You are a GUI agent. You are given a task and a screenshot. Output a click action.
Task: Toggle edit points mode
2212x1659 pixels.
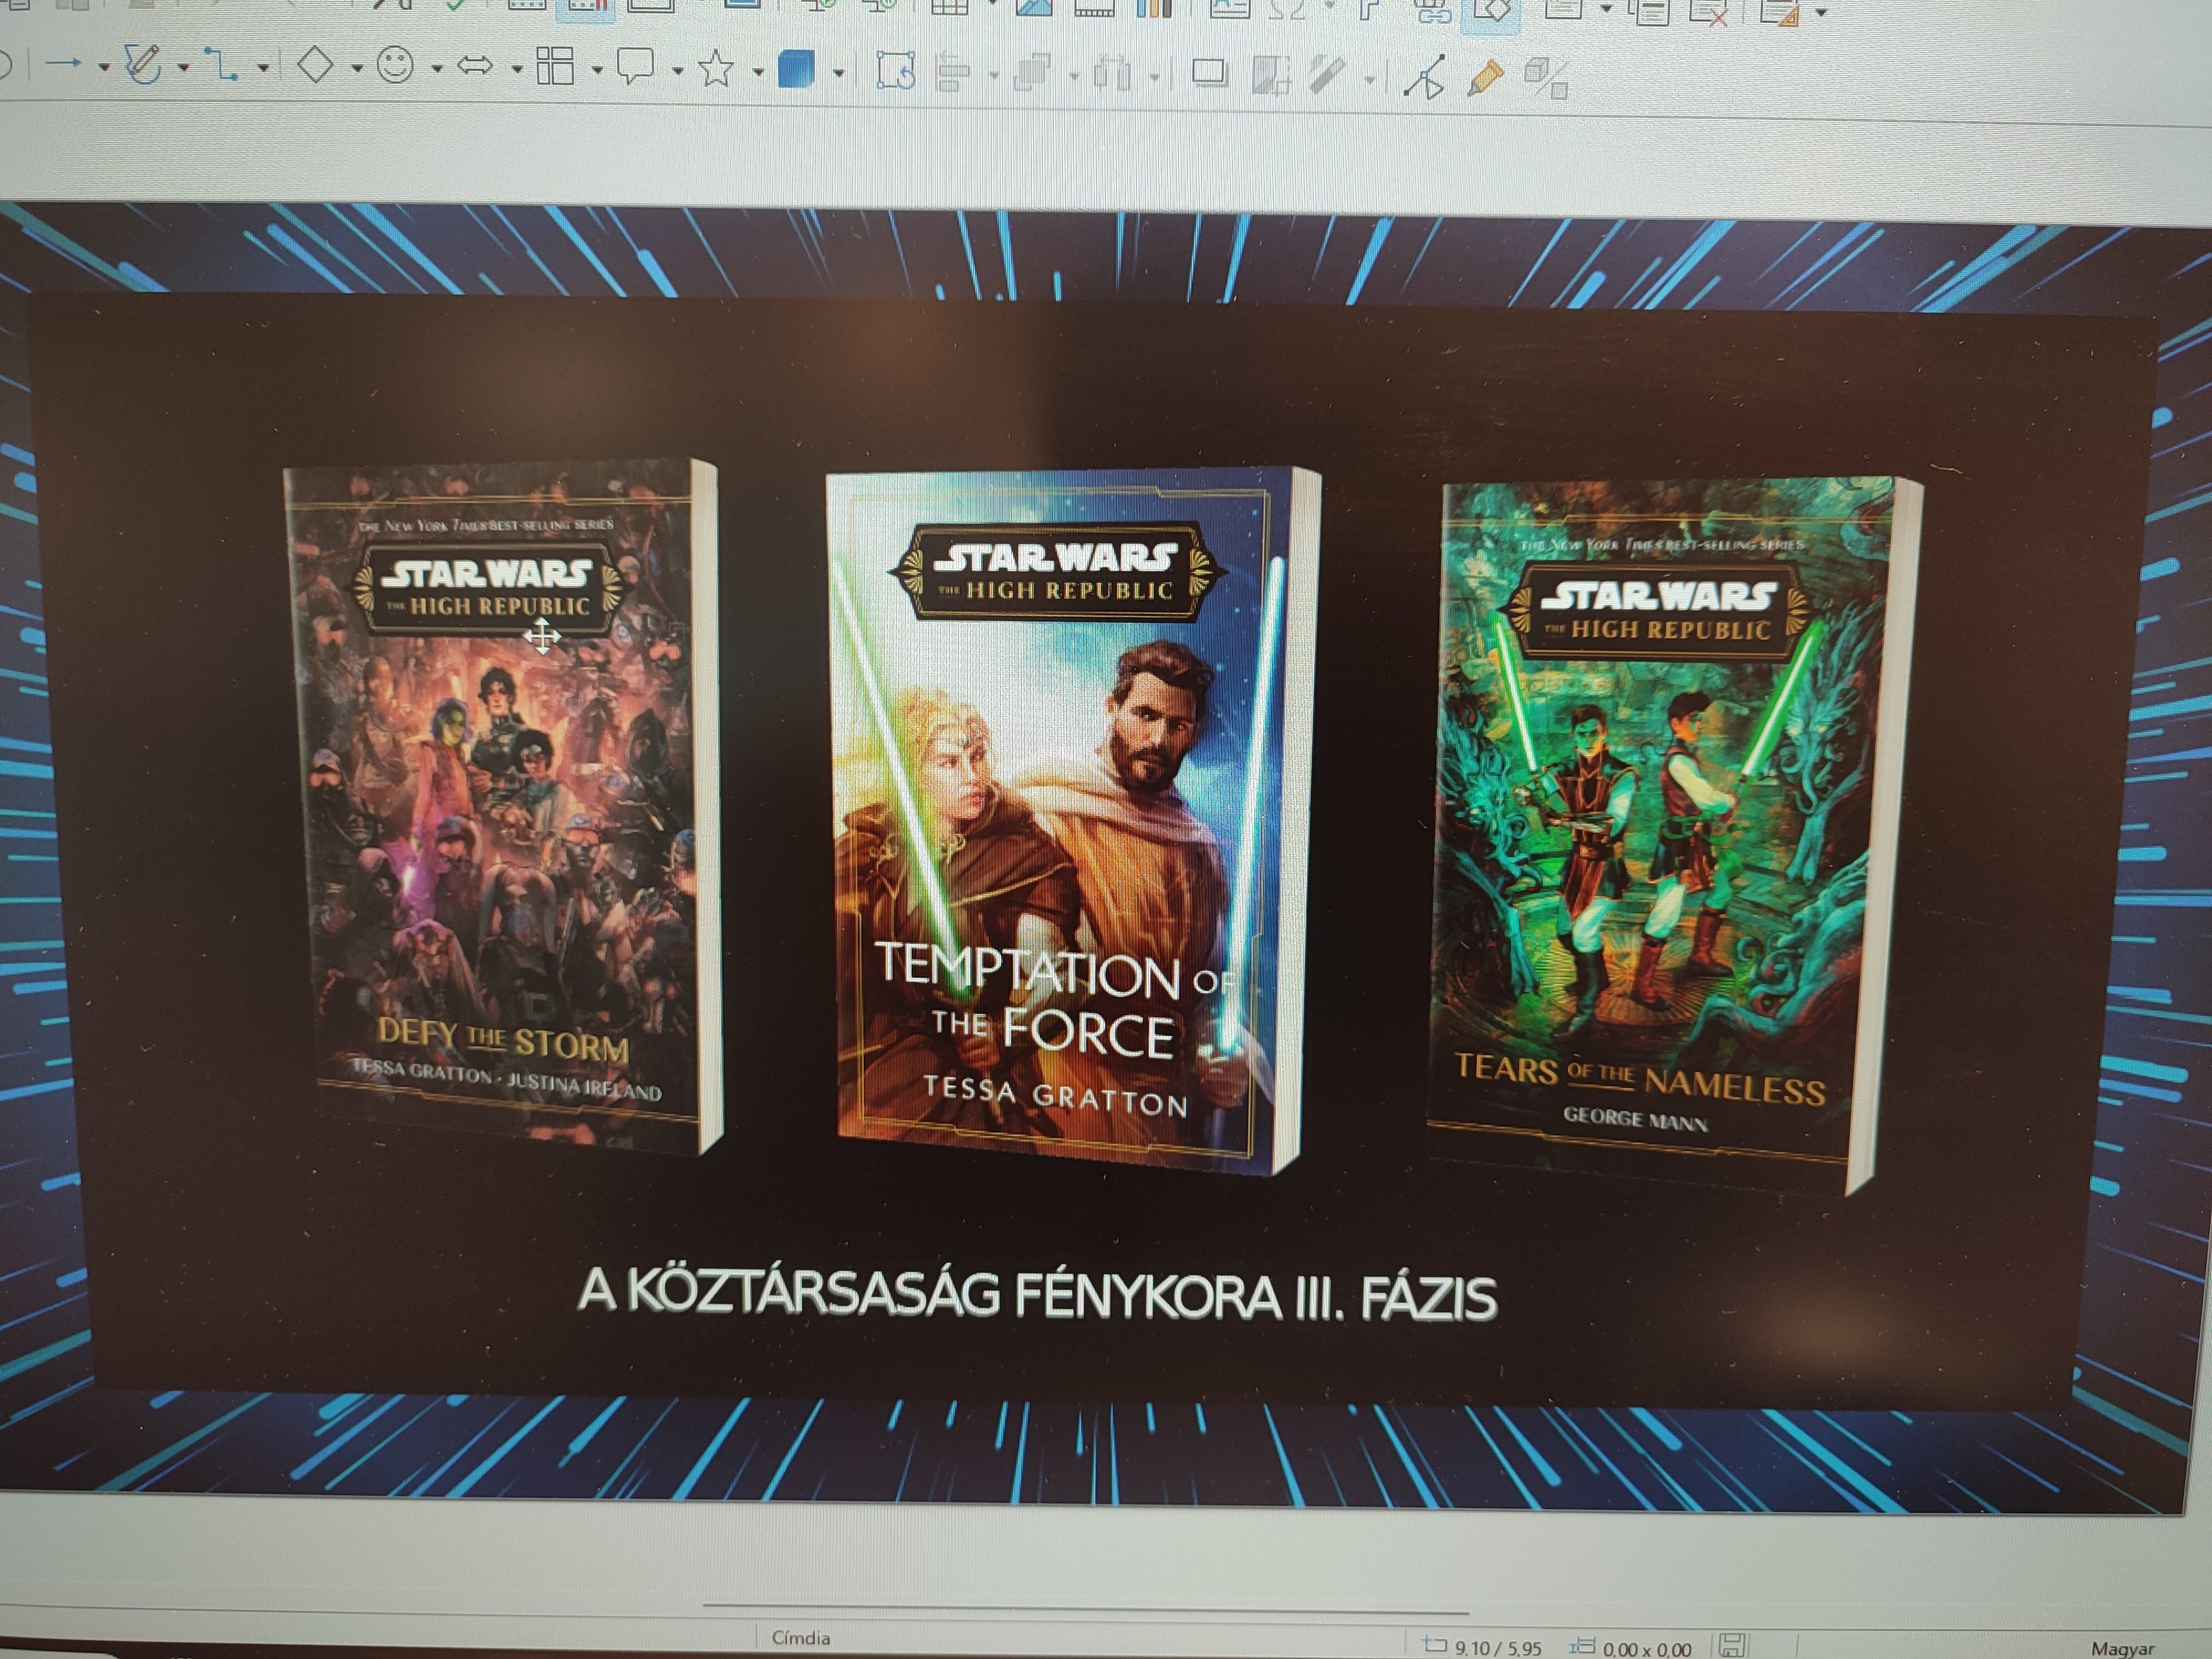pos(1424,78)
